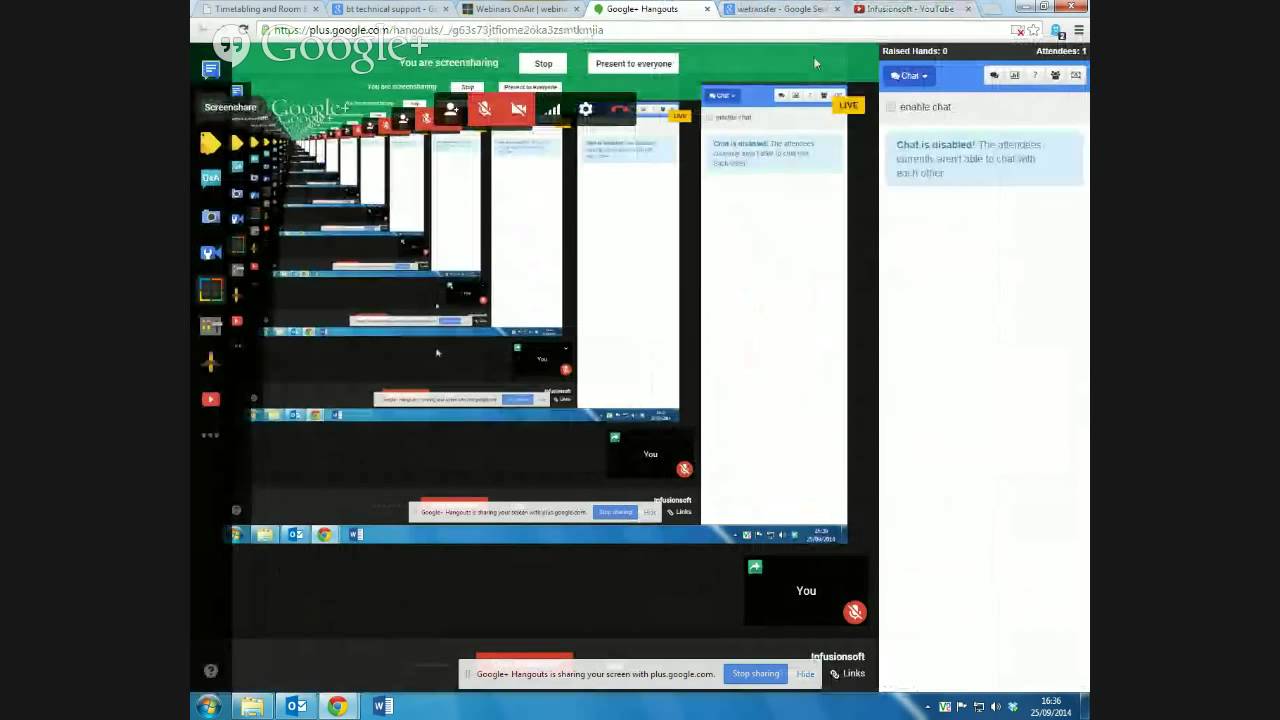Open Hangout settings gear
This screenshot has height=720, width=1280.
coord(586,110)
